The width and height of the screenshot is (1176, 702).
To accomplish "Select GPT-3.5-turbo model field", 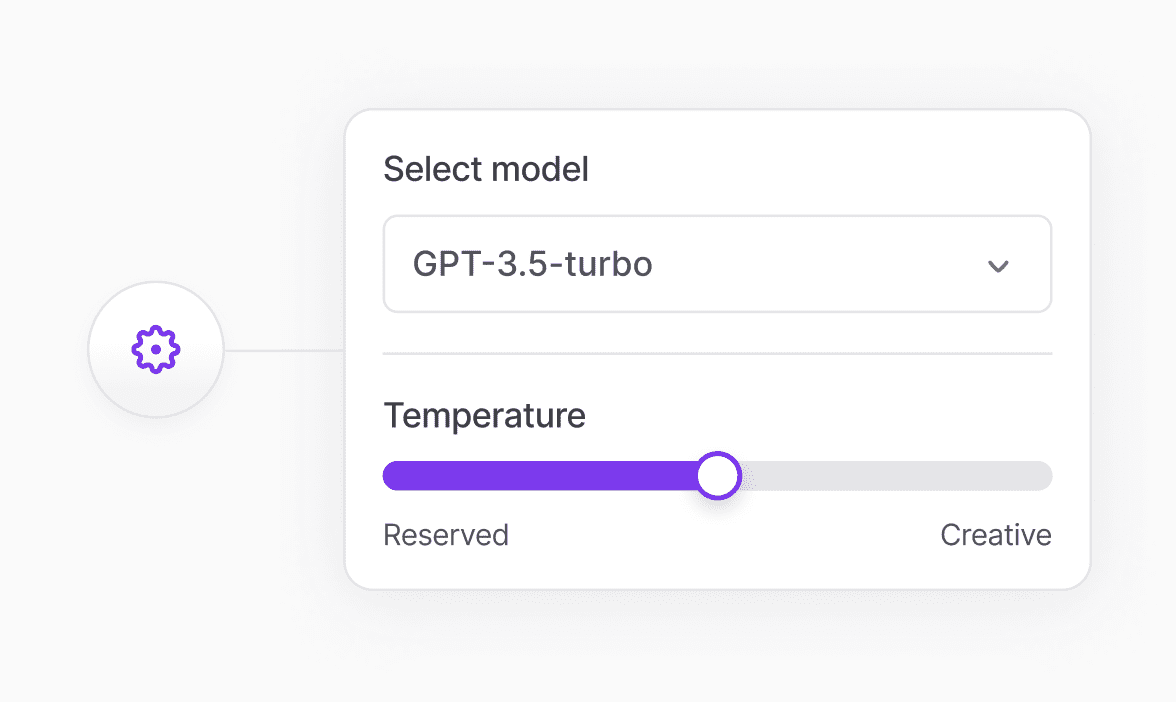I will (717, 264).
